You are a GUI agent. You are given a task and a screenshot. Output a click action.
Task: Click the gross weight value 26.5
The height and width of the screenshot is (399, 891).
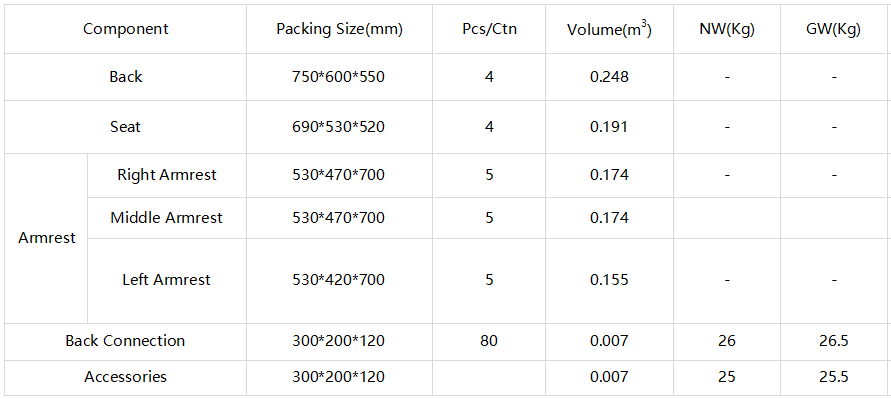click(x=834, y=342)
